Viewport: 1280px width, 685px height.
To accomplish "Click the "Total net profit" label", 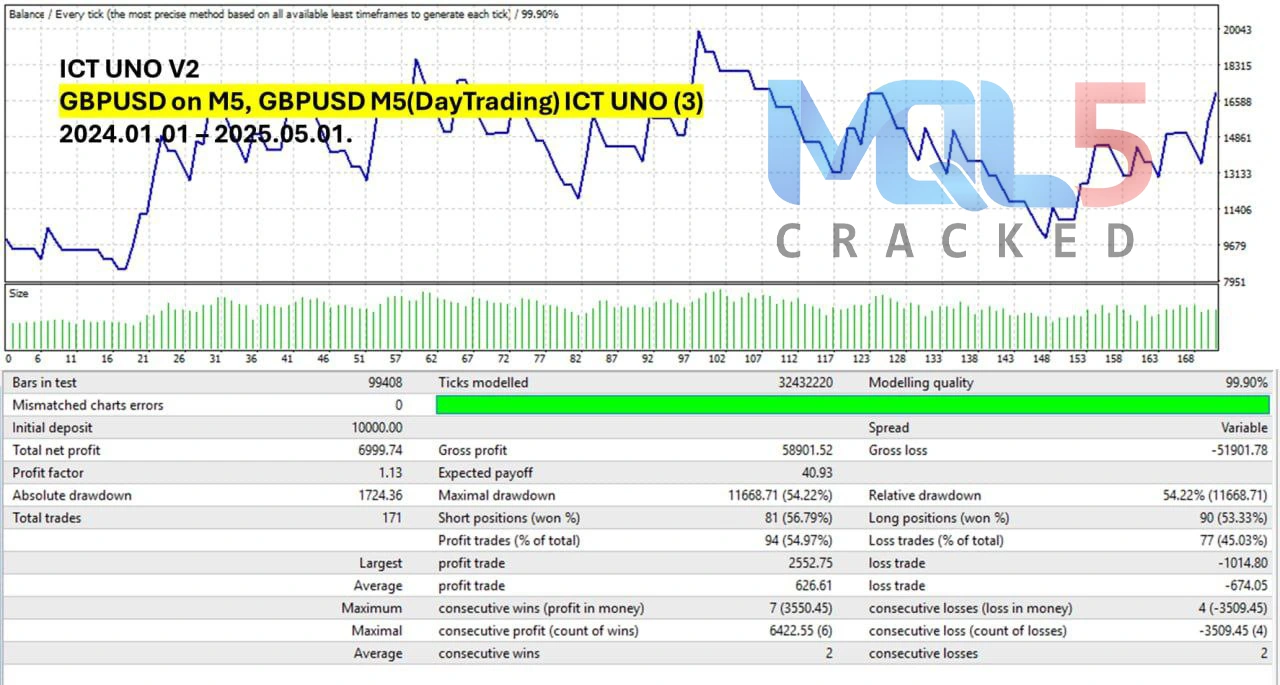I will pos(56,450).
